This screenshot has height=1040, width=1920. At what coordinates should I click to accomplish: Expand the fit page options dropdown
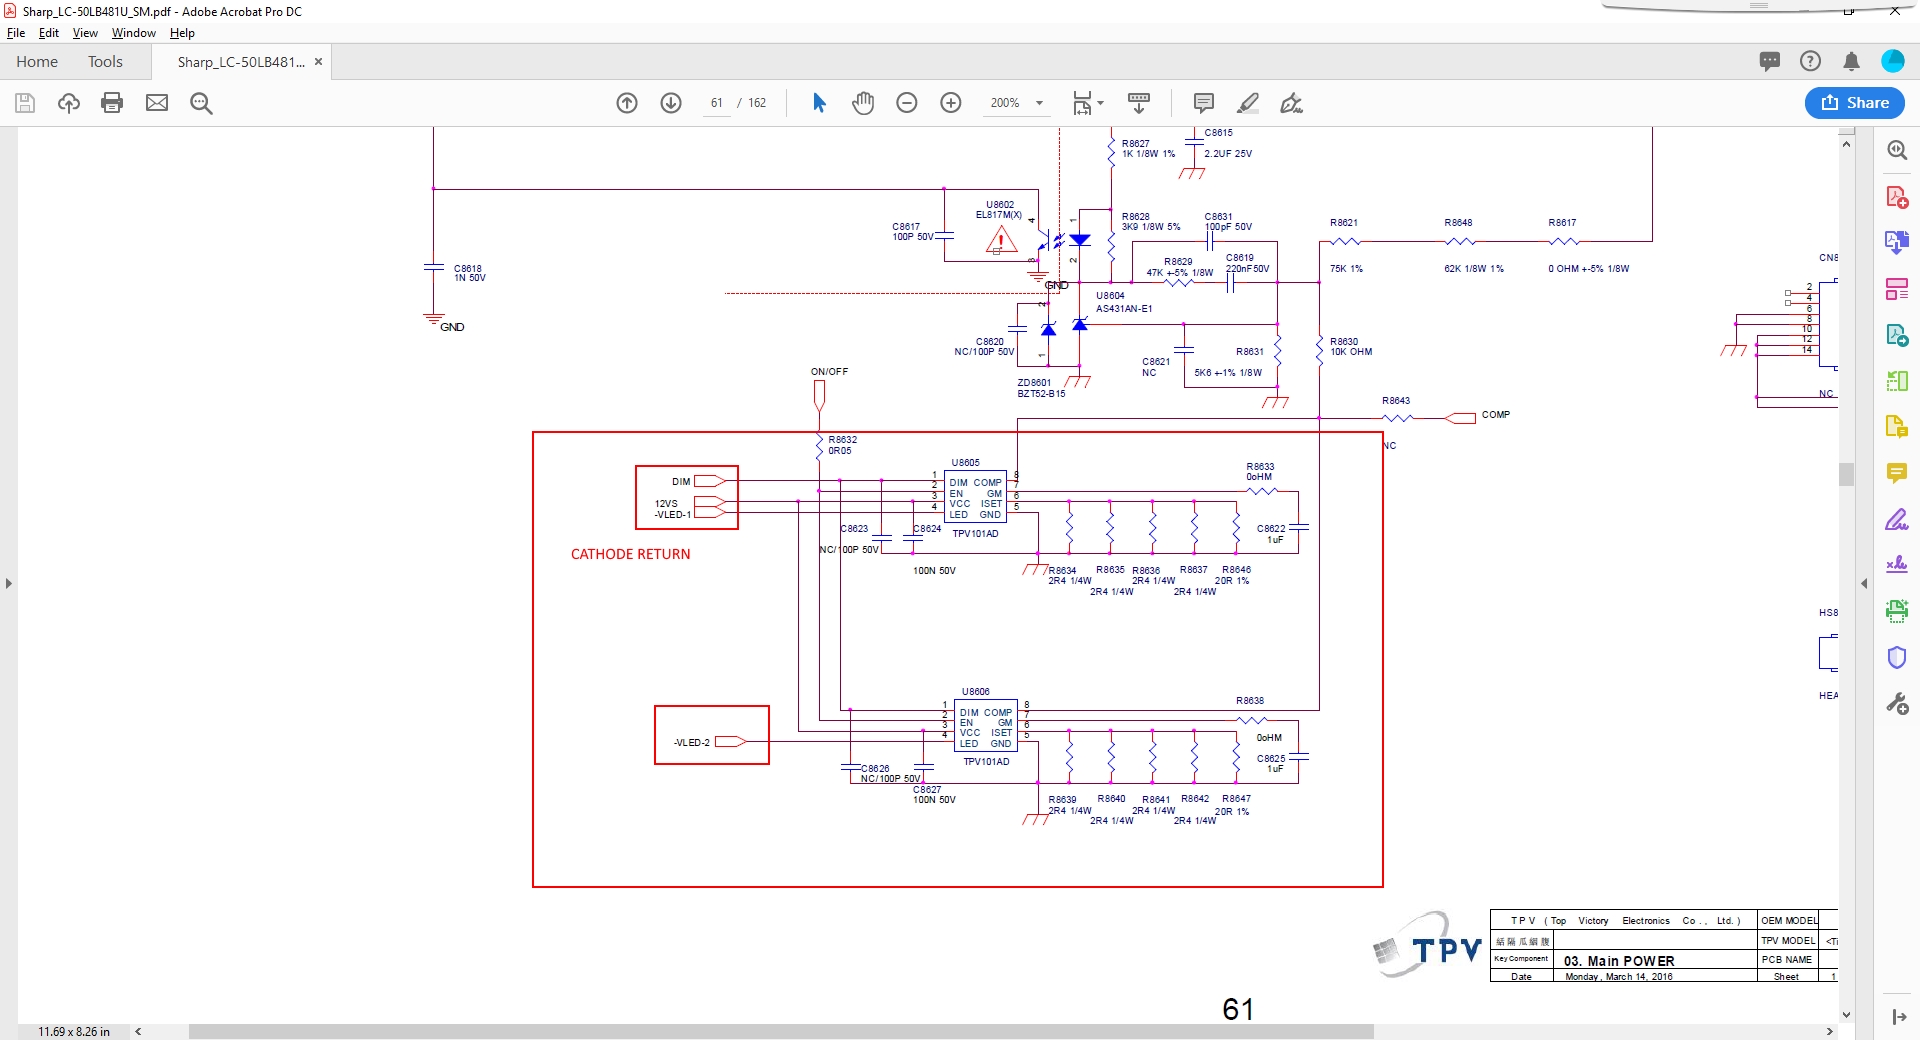tap(1100, 103)
